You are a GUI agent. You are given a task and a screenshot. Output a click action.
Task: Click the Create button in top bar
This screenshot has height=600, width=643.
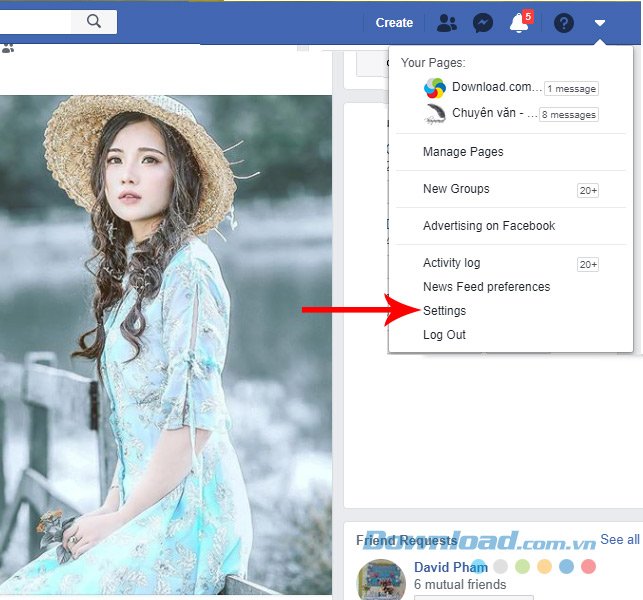394,23
